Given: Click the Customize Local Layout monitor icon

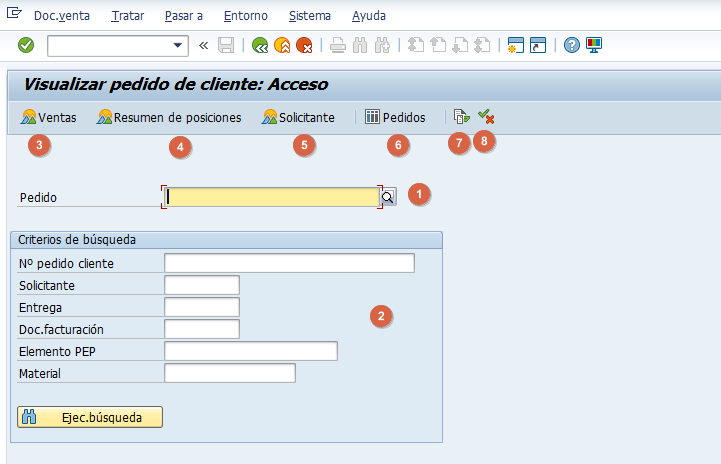Looking at the screenshot, I should pyautogui.click(x=594, y=45).
